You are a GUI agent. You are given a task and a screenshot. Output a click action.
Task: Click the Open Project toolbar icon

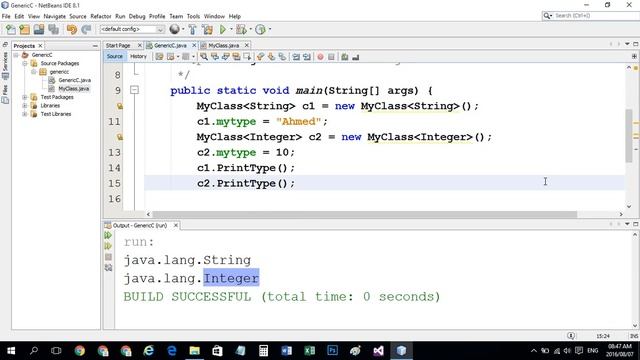coord(39,29)
